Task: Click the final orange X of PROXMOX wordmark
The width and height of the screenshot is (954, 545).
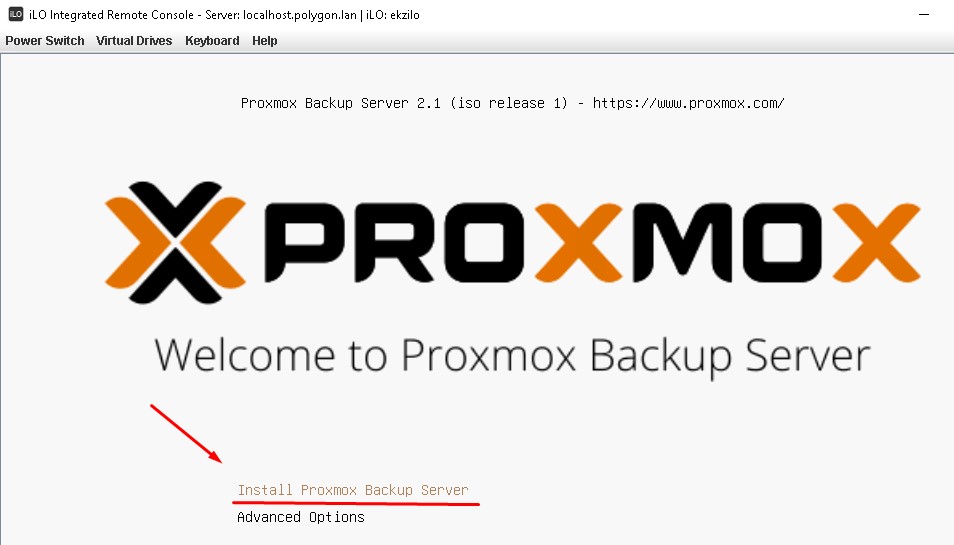Action: tap(876, 242)
